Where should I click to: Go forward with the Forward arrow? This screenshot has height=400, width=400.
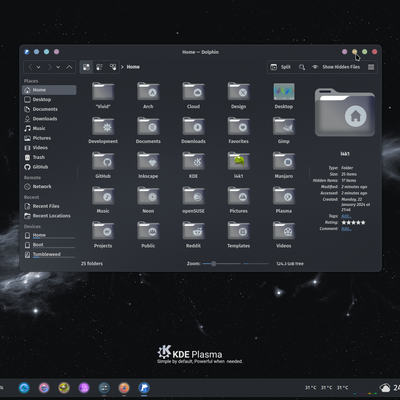[x=50, y=67]
